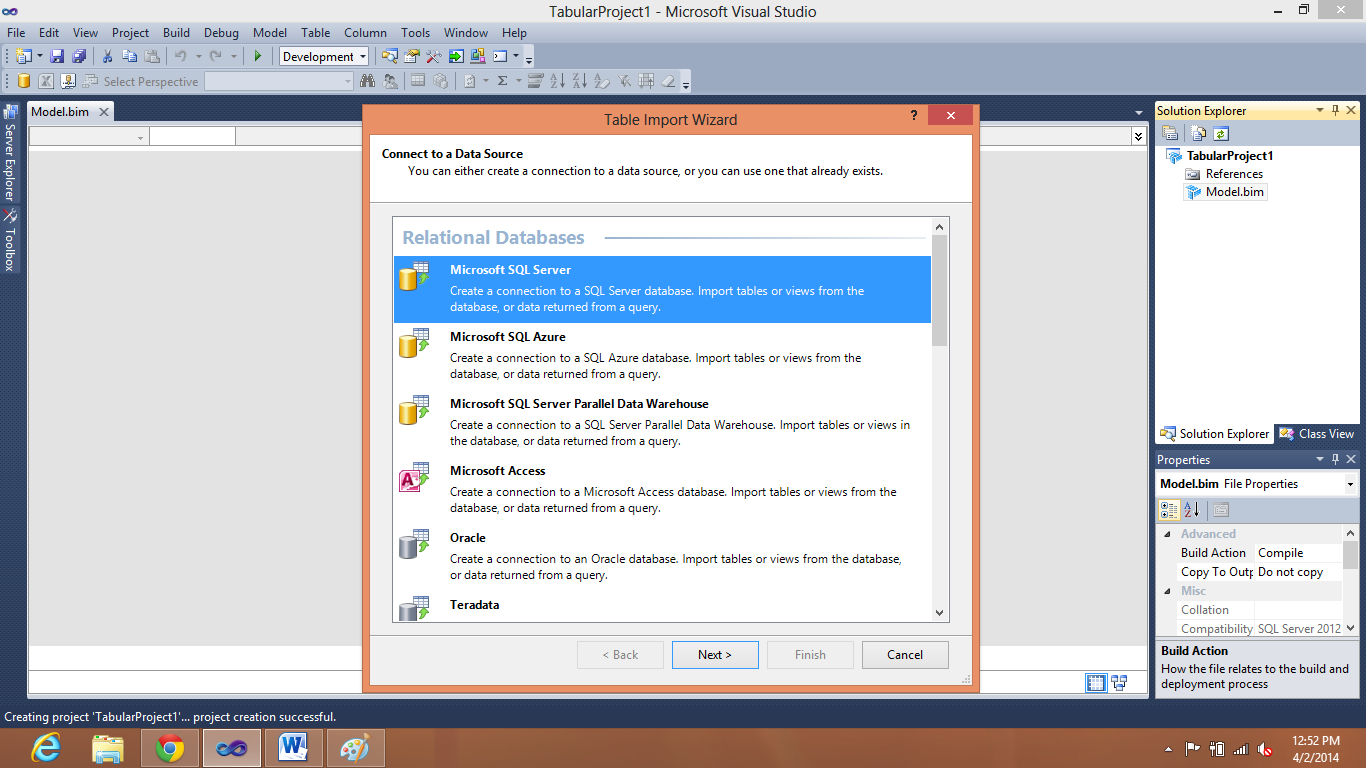1366x768 pixels.
Task: Open the Model menu
Action: click(x=270, y=33)
